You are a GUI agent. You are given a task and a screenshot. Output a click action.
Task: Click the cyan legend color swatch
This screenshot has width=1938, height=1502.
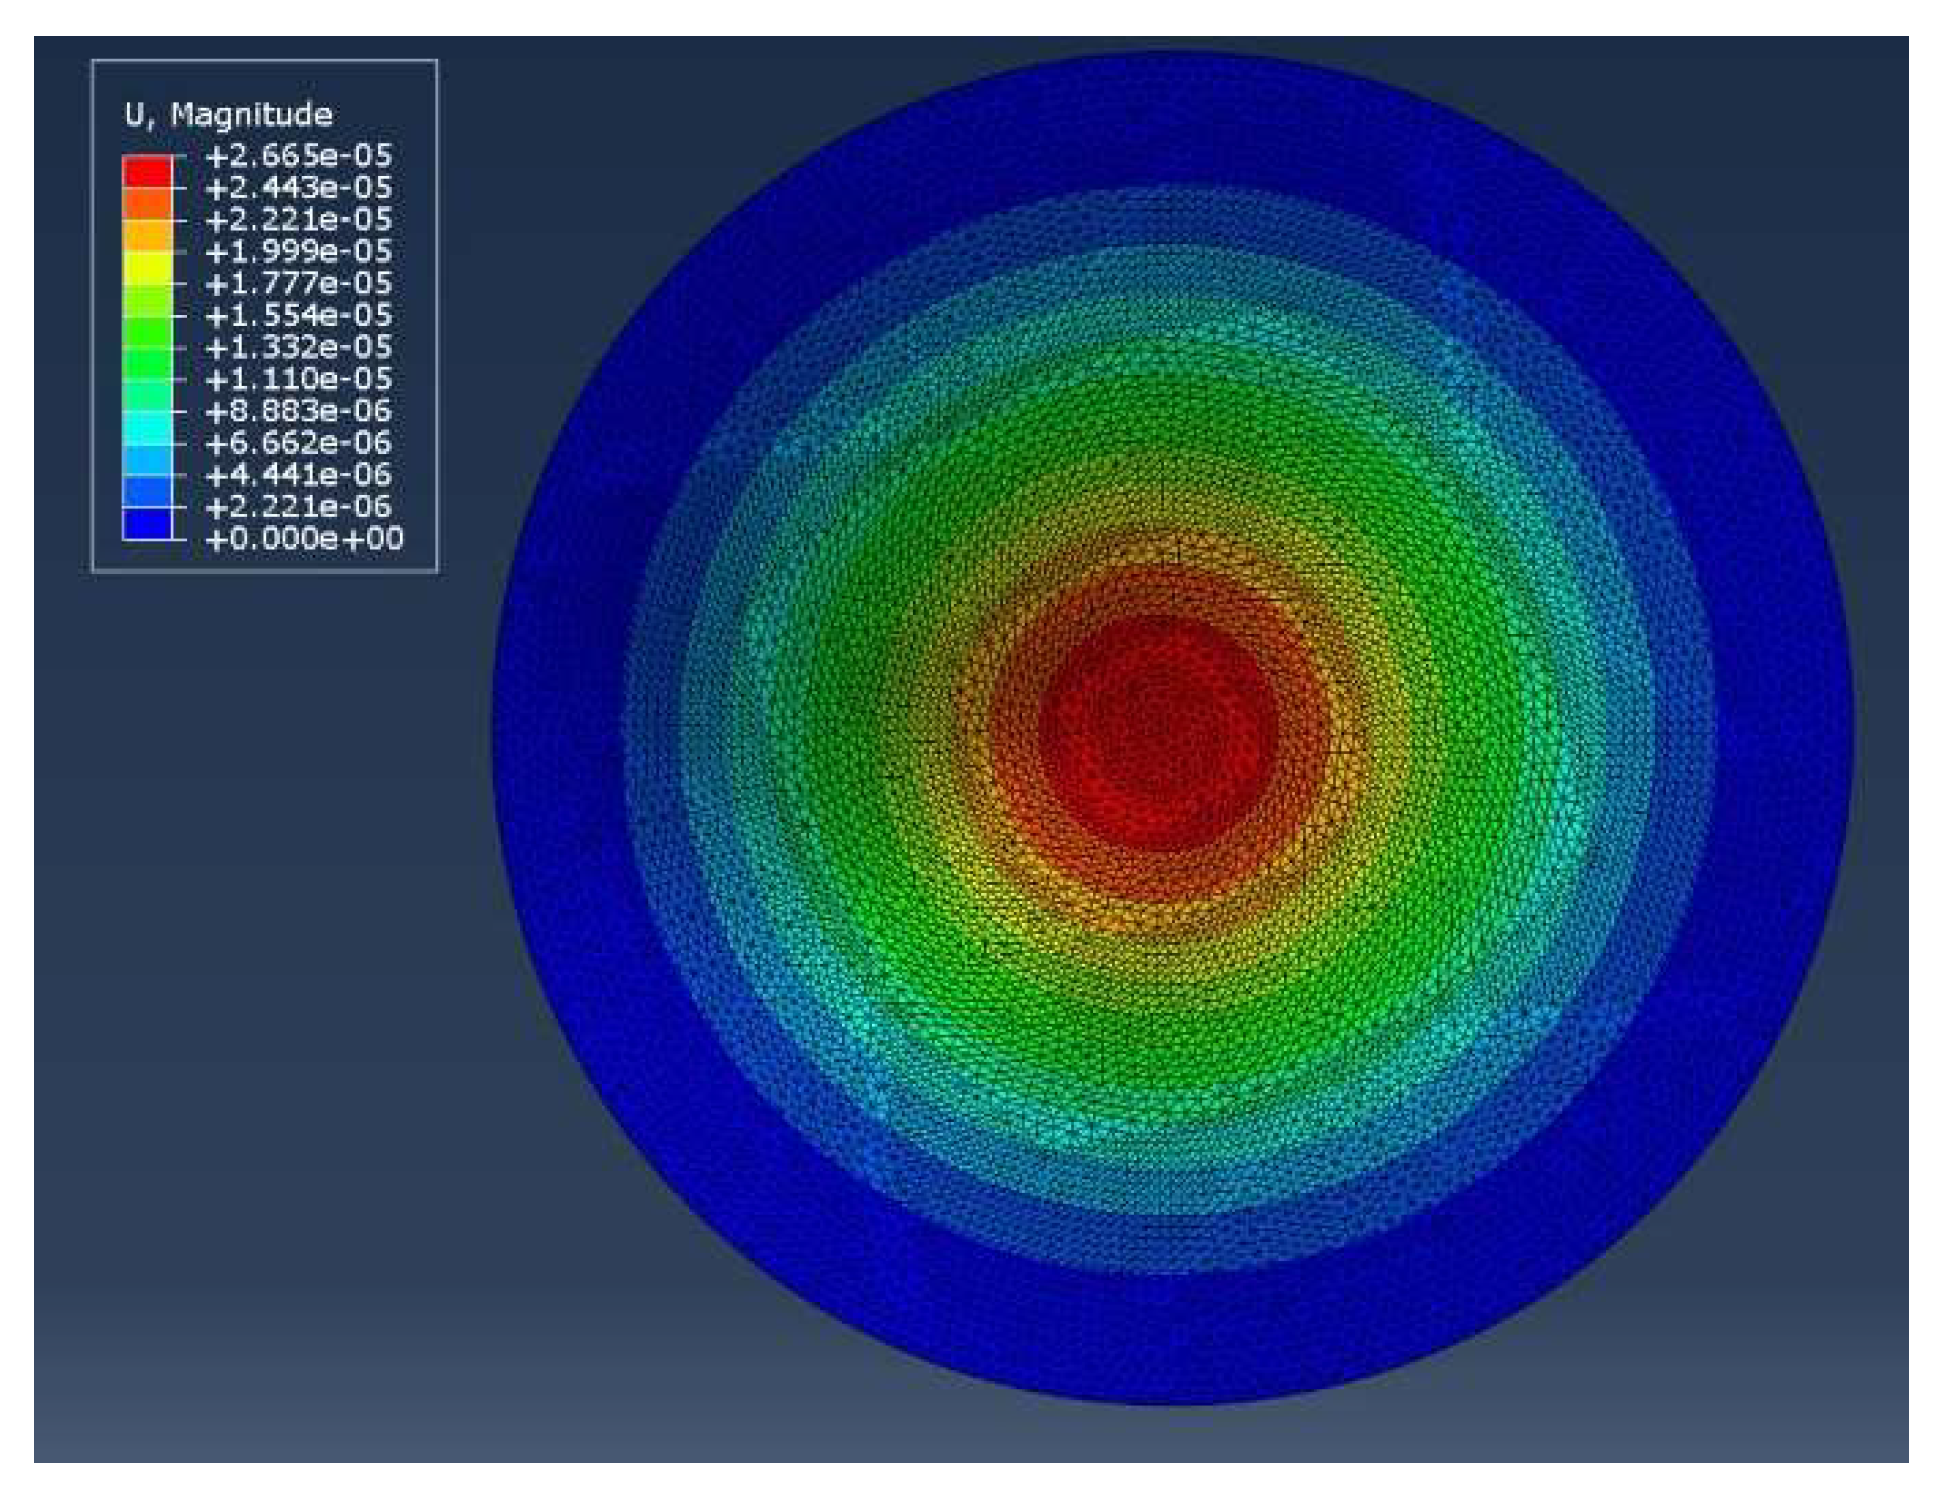(x=147, y=428)
